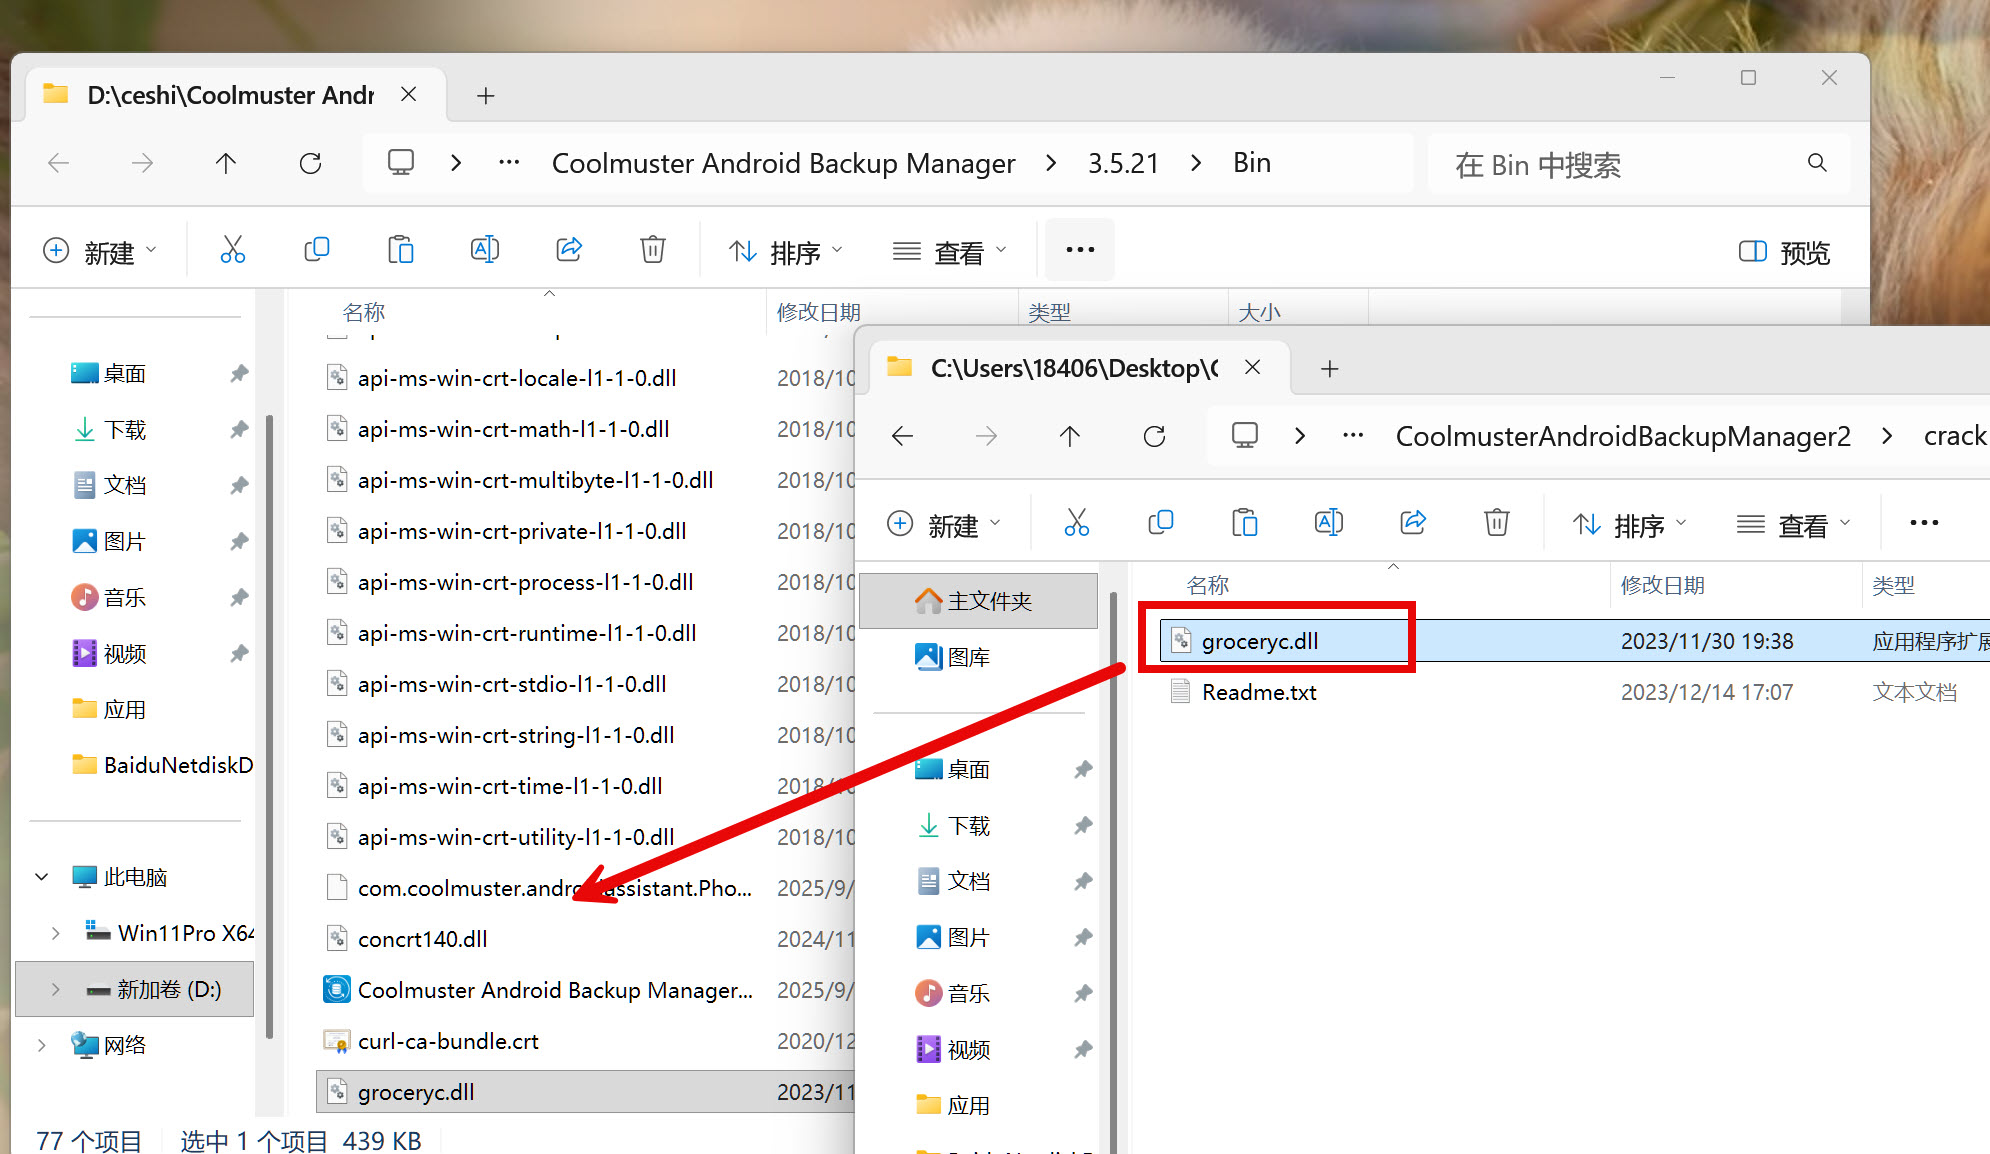This screenshot has height=1154, width=1990.
Task: Click the Rename icon in crack window toolbar
Action: 1328,523
